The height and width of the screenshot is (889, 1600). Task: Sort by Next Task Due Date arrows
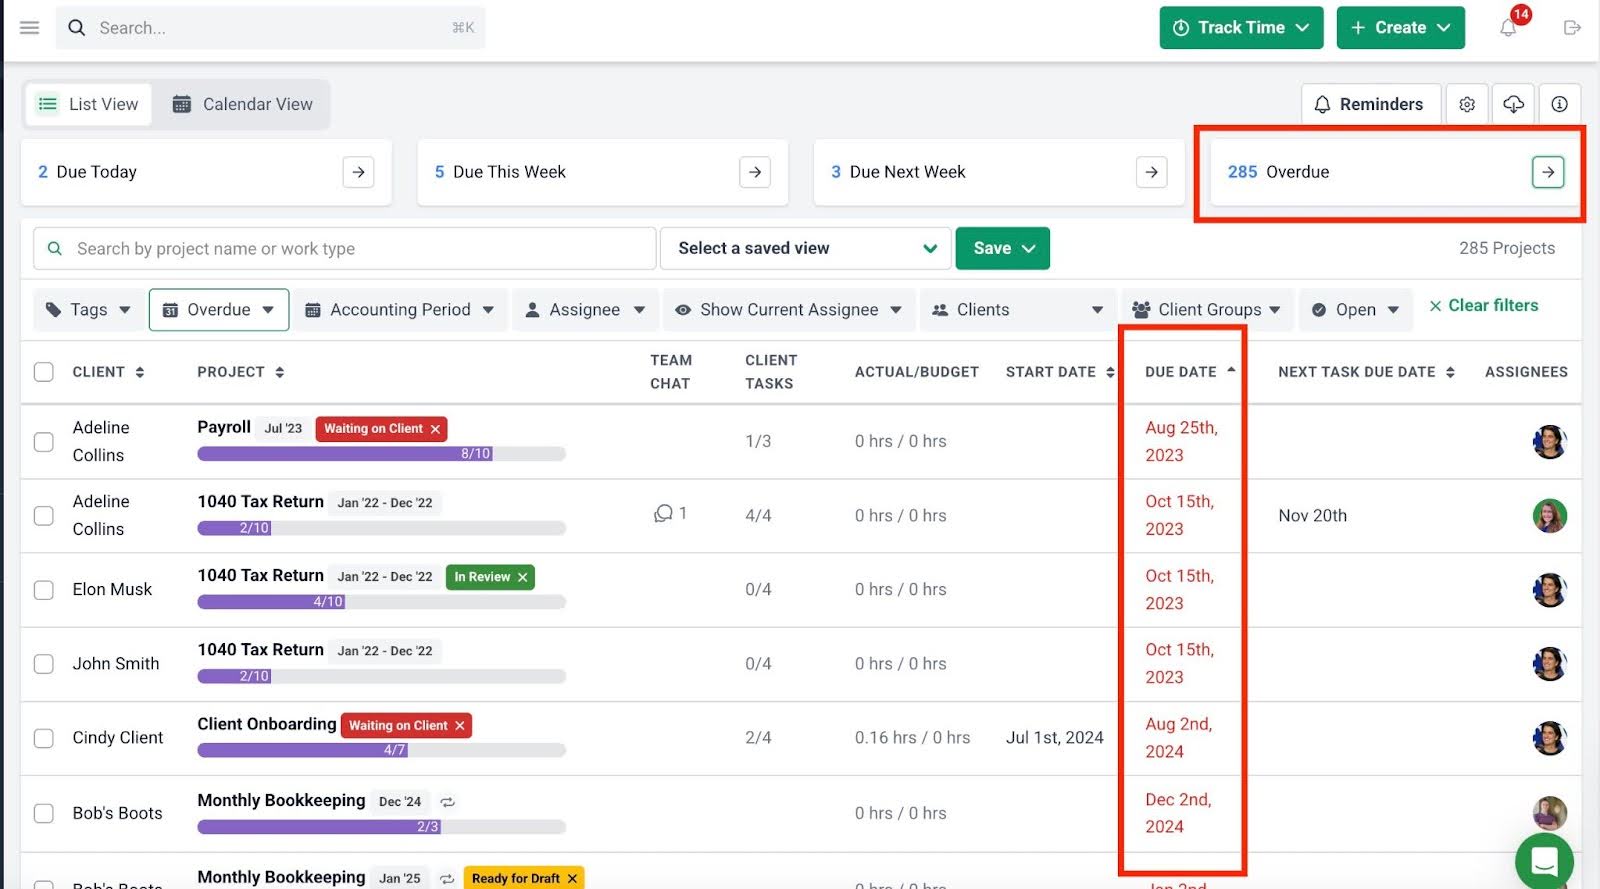click(1450, 372)
